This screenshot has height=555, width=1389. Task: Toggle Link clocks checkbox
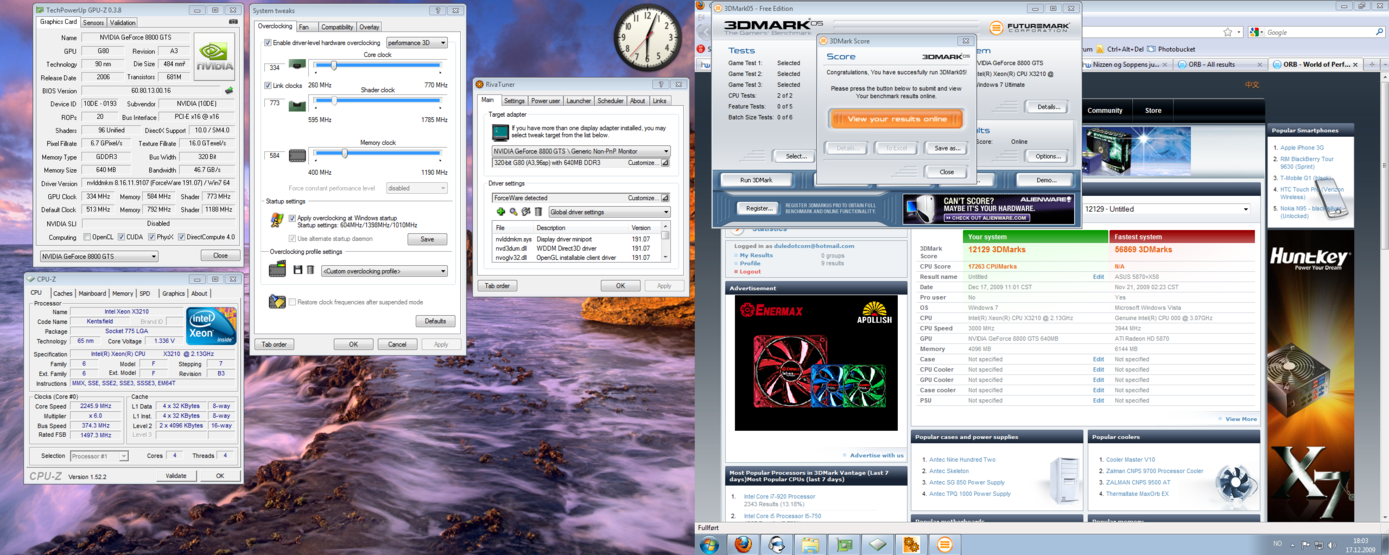point(268,85)
